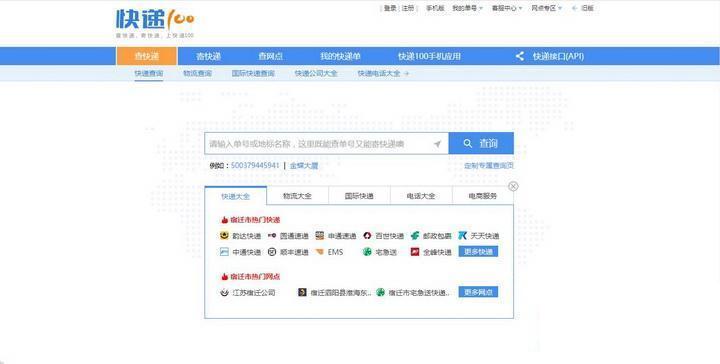Click example number 500379445941
The height and width of the screenshot is (364, 720).
[255, 165]
